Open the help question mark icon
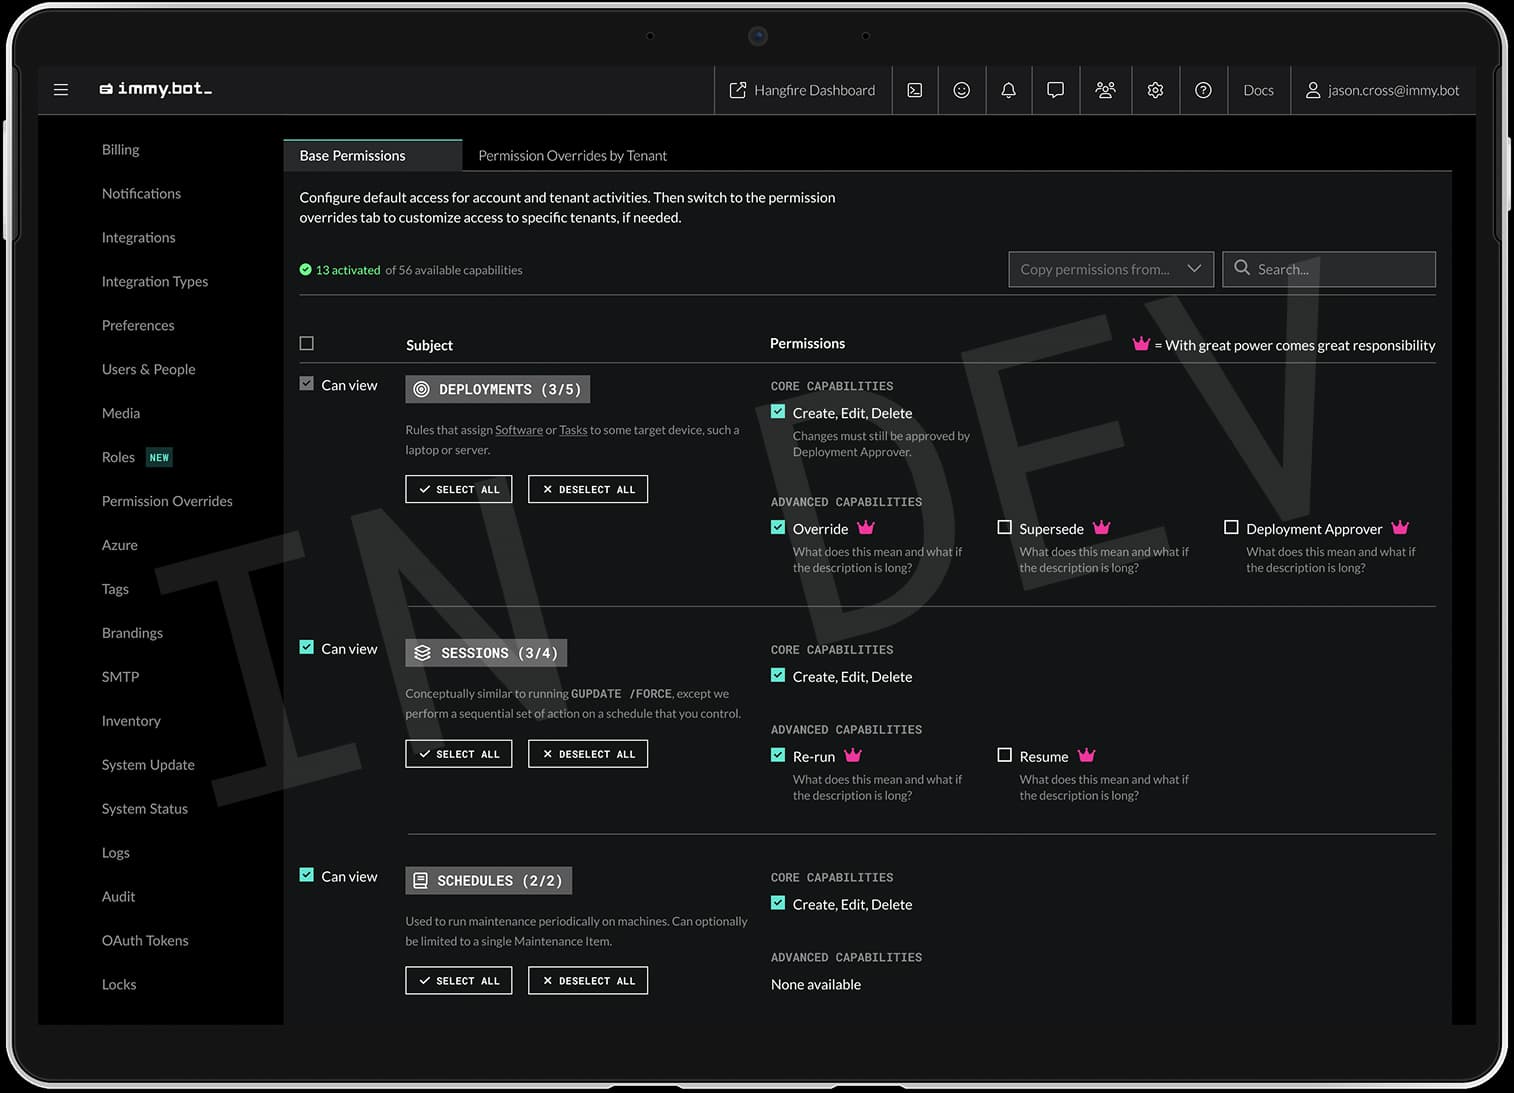This screenshot has height=1093, width=1517. click(1203, 90)
